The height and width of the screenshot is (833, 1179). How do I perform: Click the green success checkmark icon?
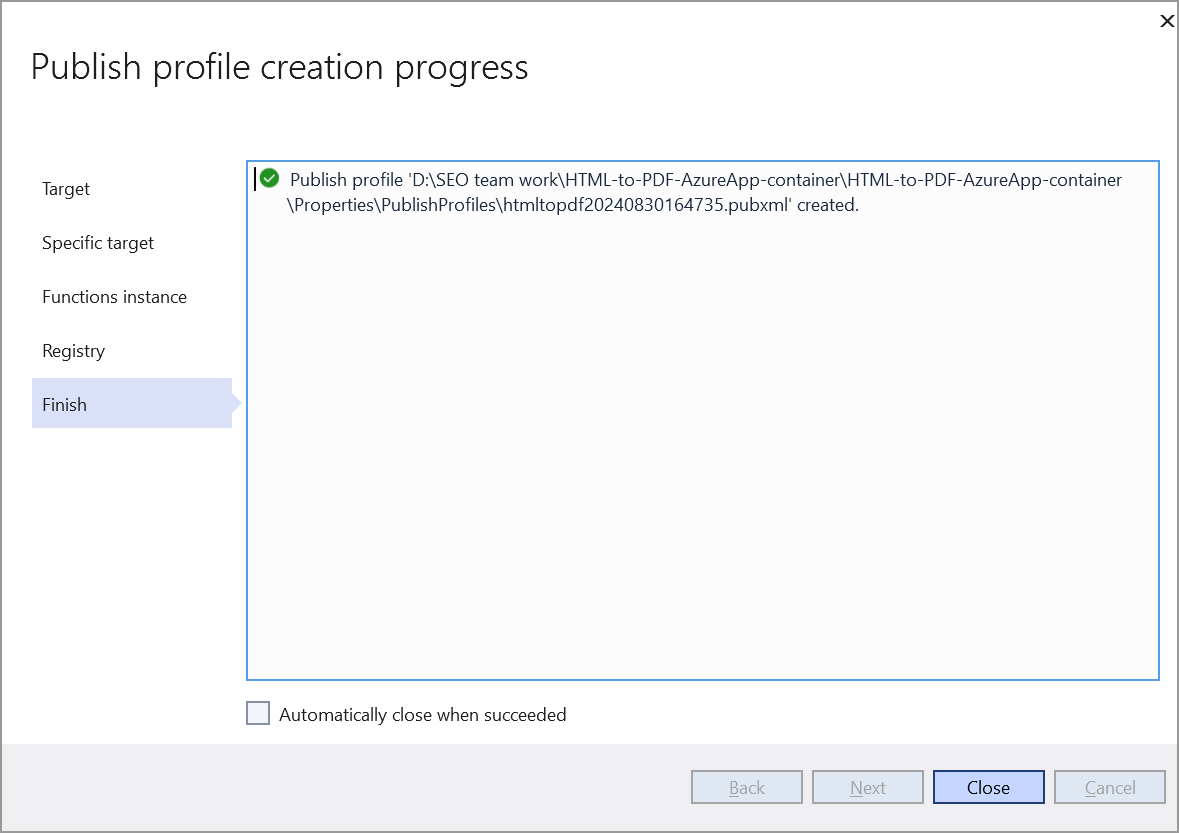pyautogui.click(x=269, y=179)
